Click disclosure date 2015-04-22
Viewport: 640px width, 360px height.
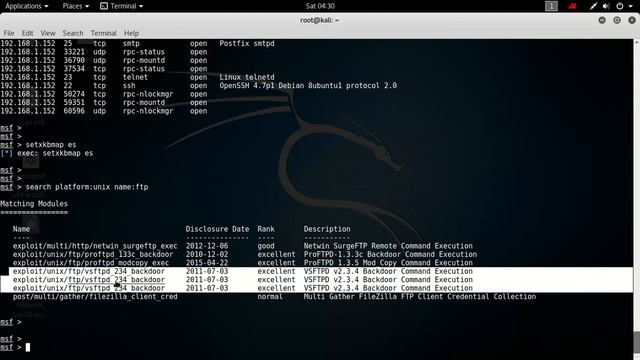207,263
